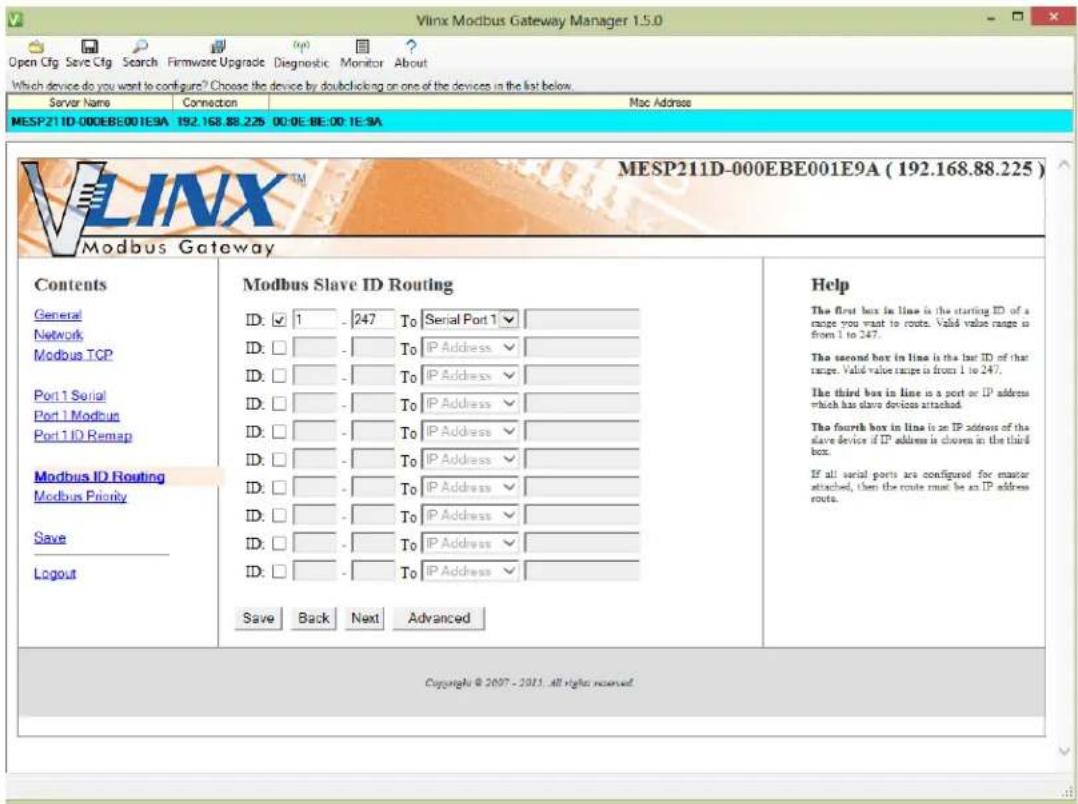Open second row IP Address dropdown
The image size is (1078, 804).
pos(470,348)
